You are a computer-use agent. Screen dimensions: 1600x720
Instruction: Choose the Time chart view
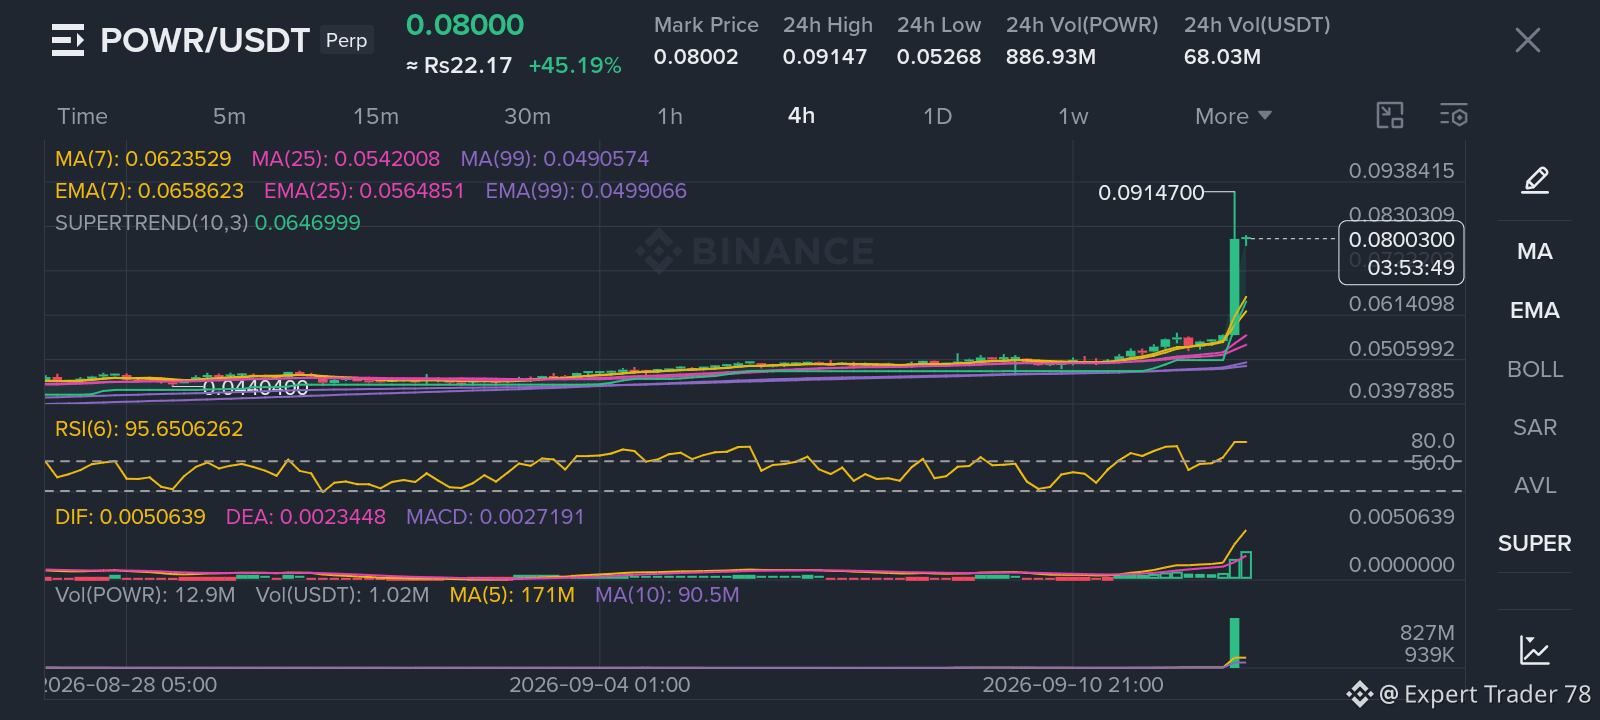(82, 116)
